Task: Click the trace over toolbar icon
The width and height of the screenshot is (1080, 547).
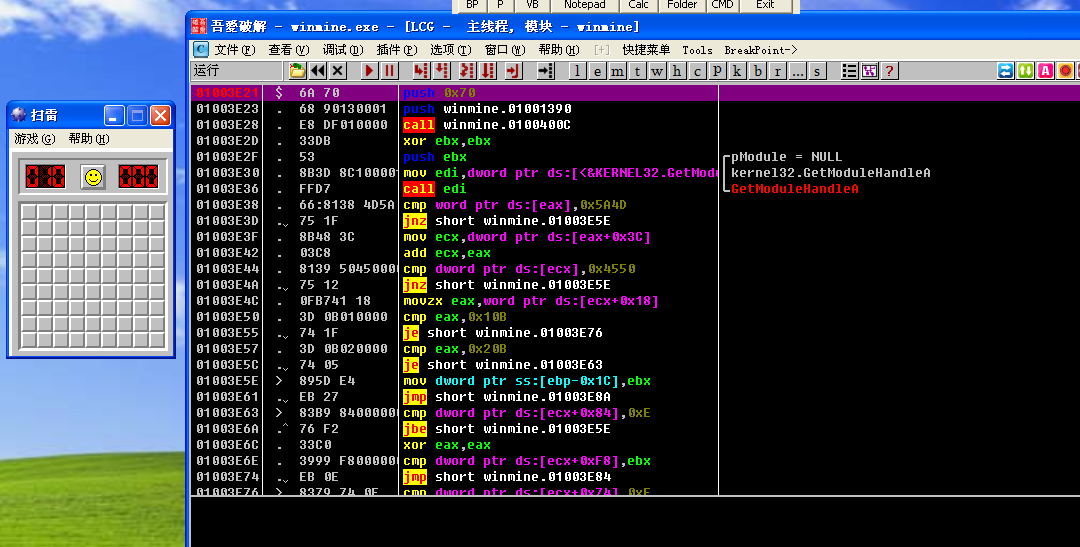Action: [x=488, y=70]
